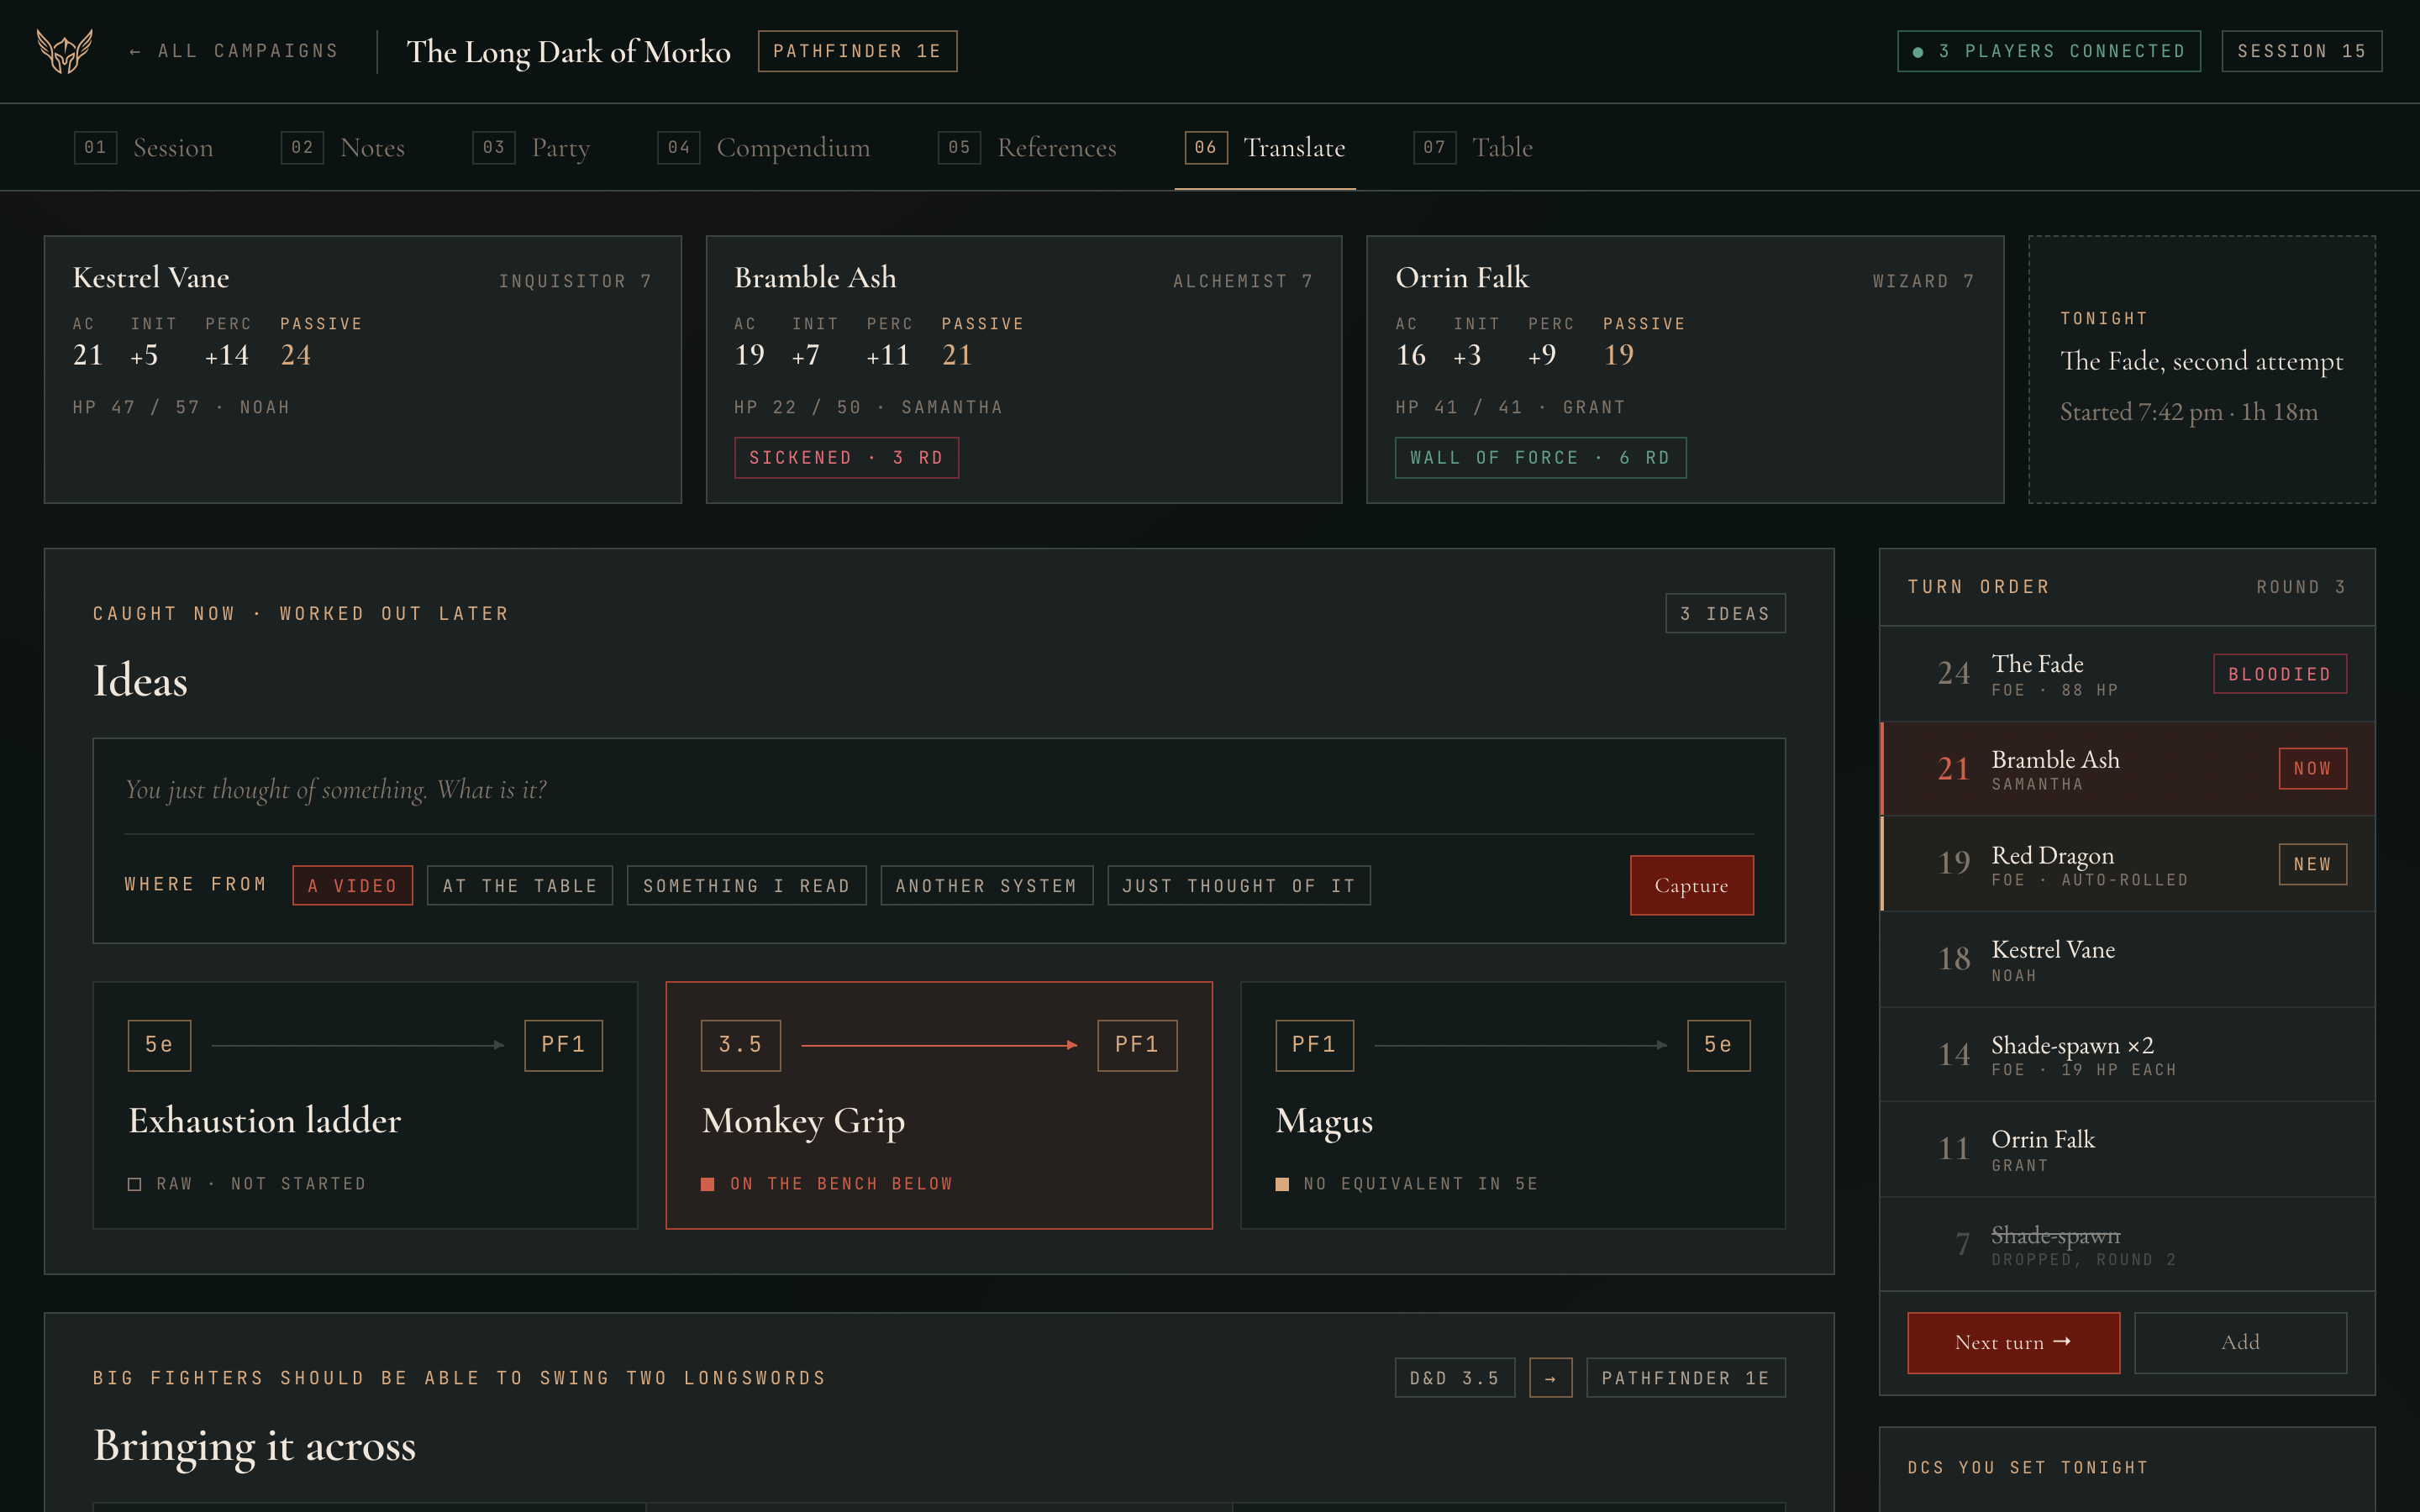Open Kestrel Vane's character card
Image resolution: width=2420 pixels, height=1512 pixels.
[363, 369]
